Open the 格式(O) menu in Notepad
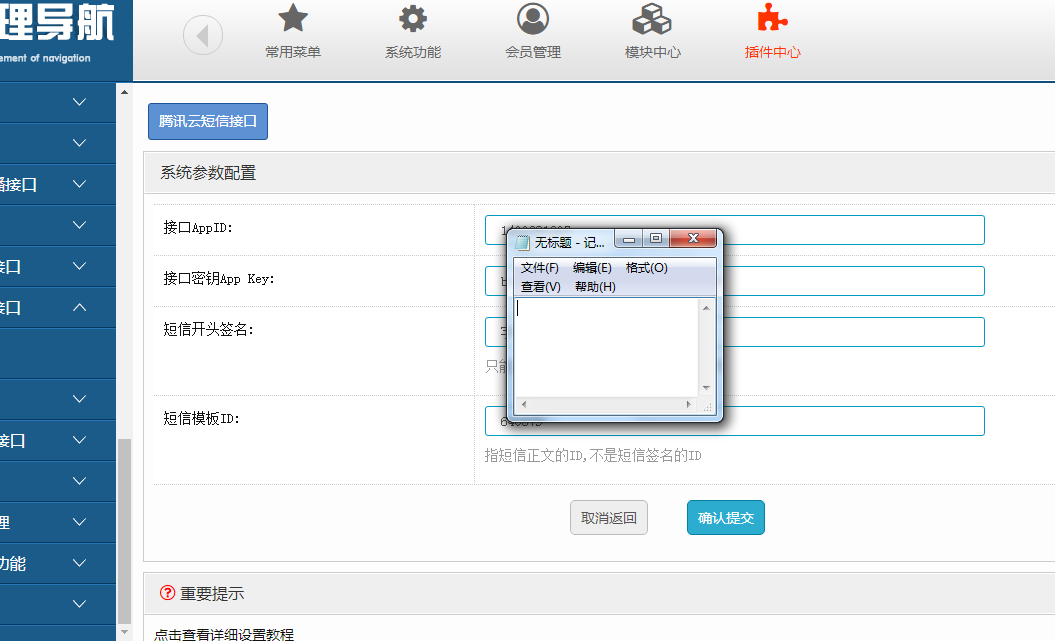Image resolution: width=1055 pixels, height=641 pixels. click(646, 268)
